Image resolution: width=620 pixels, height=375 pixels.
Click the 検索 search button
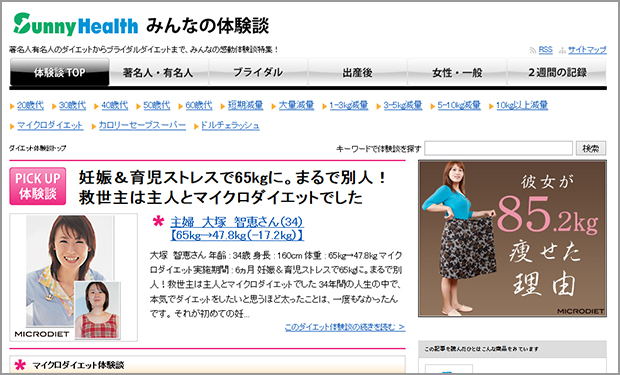click(591, 148)
